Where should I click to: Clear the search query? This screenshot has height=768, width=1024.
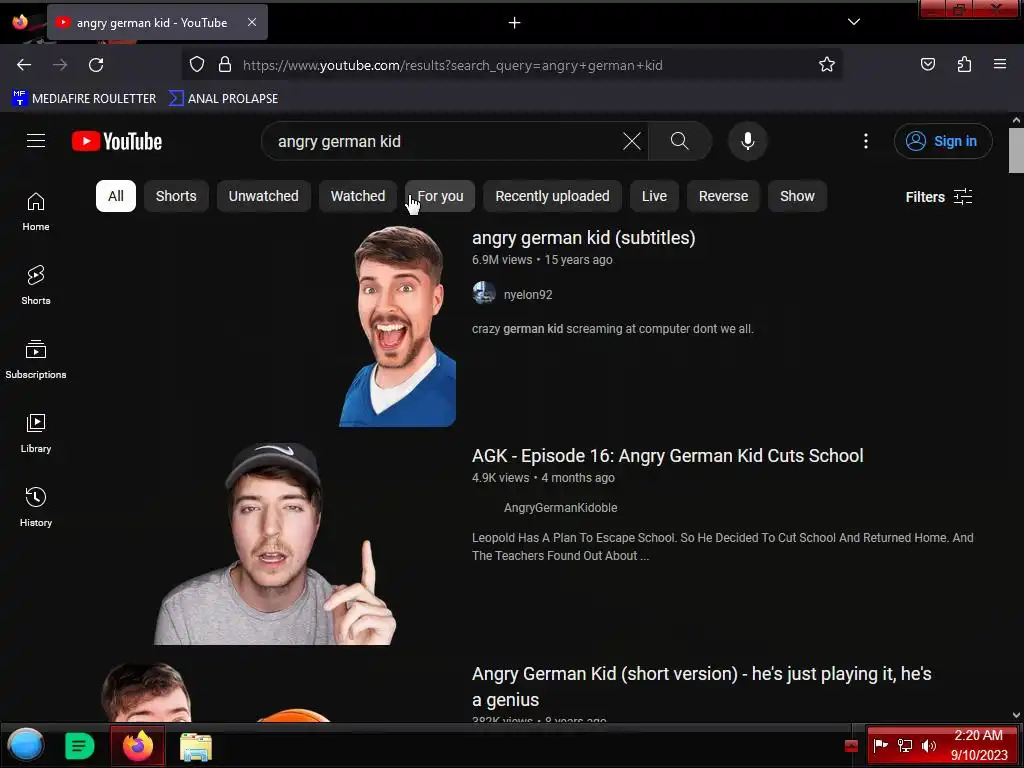pos(632,141)
